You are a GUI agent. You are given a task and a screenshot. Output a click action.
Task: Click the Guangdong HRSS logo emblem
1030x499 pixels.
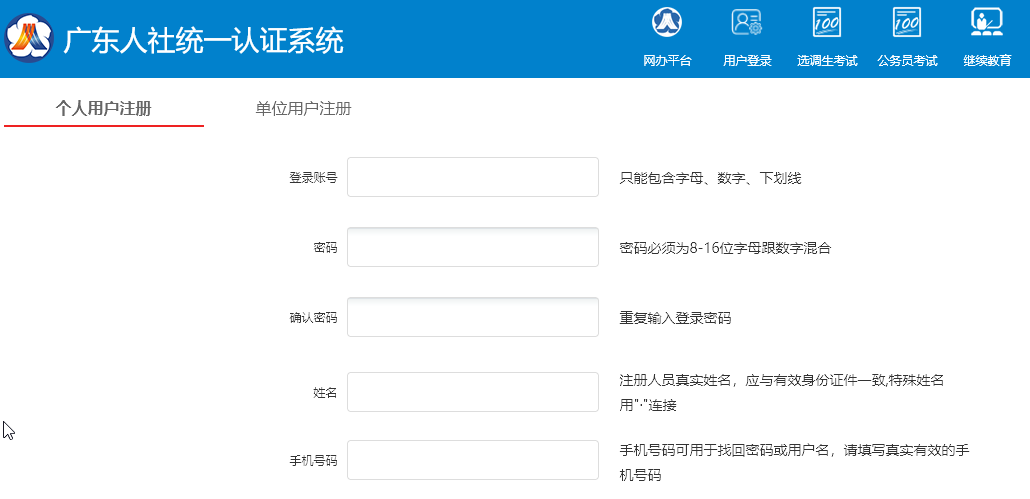[30, 39]
